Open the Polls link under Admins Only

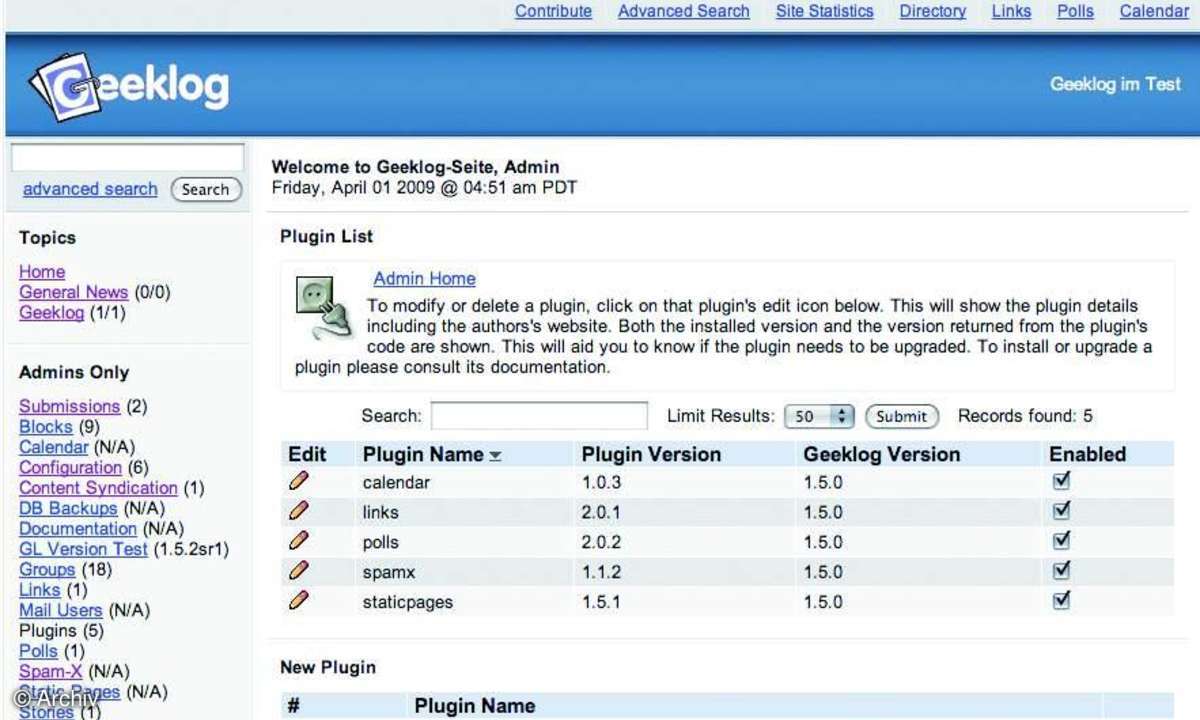point(39,651)
